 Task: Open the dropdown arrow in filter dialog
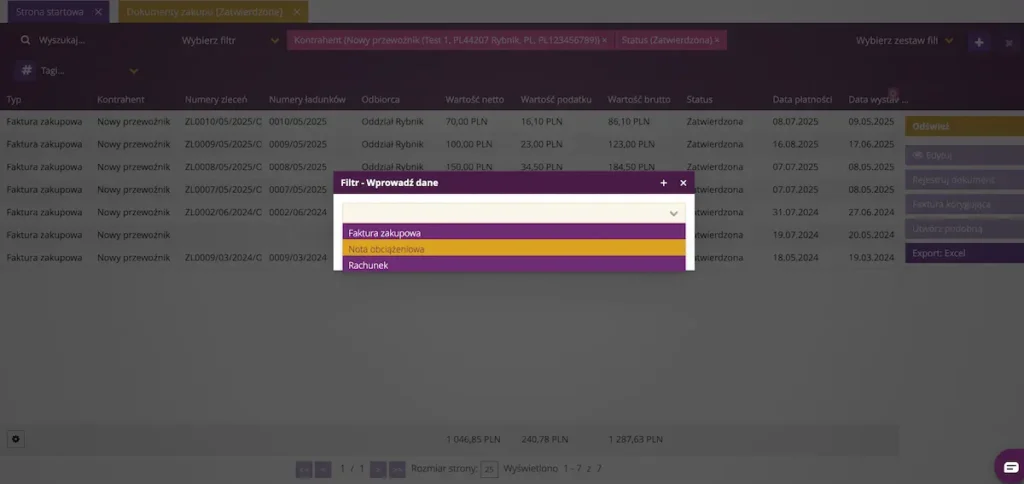point(674,213)
